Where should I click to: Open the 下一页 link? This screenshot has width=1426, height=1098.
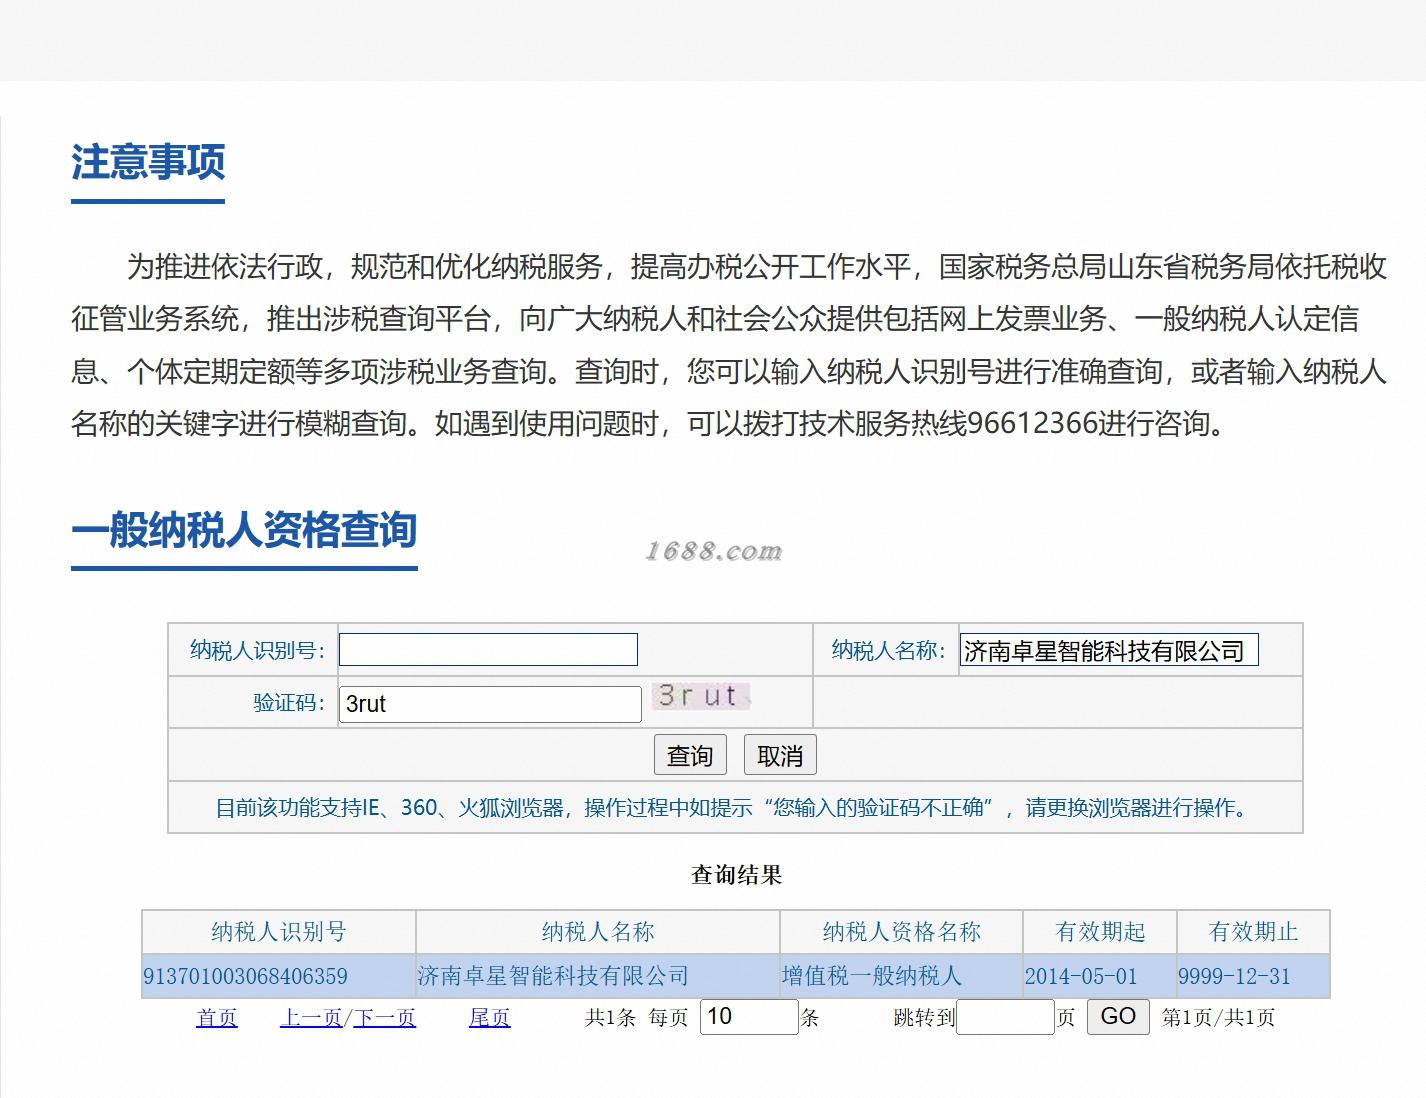(x=384, y=1018)
